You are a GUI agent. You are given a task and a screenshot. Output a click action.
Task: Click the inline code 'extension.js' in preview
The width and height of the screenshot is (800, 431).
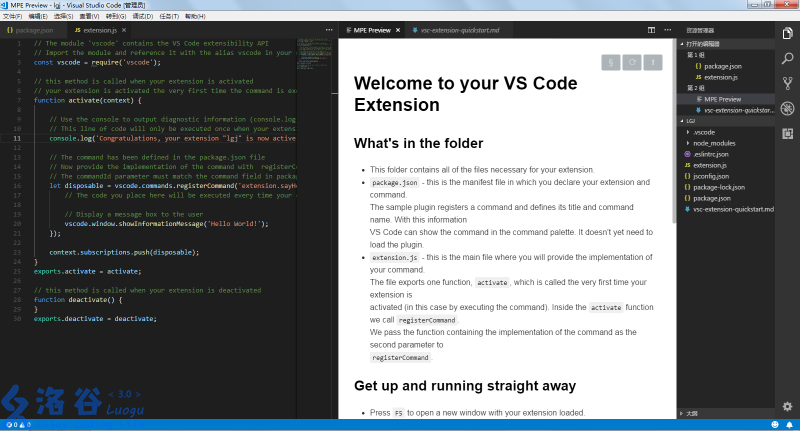[x=394, y=258]
